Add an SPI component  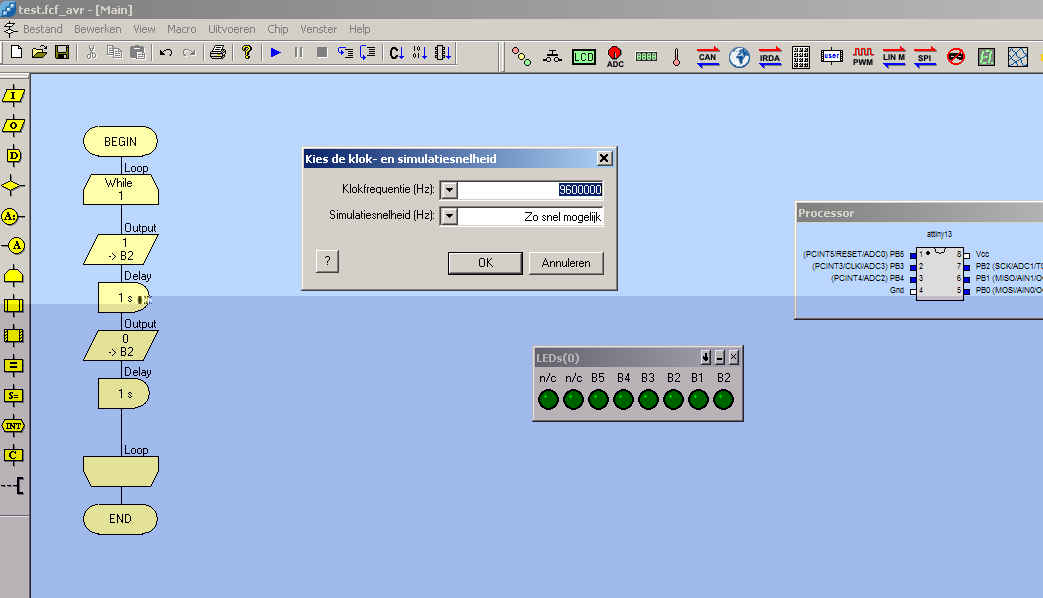click(925, 57)
